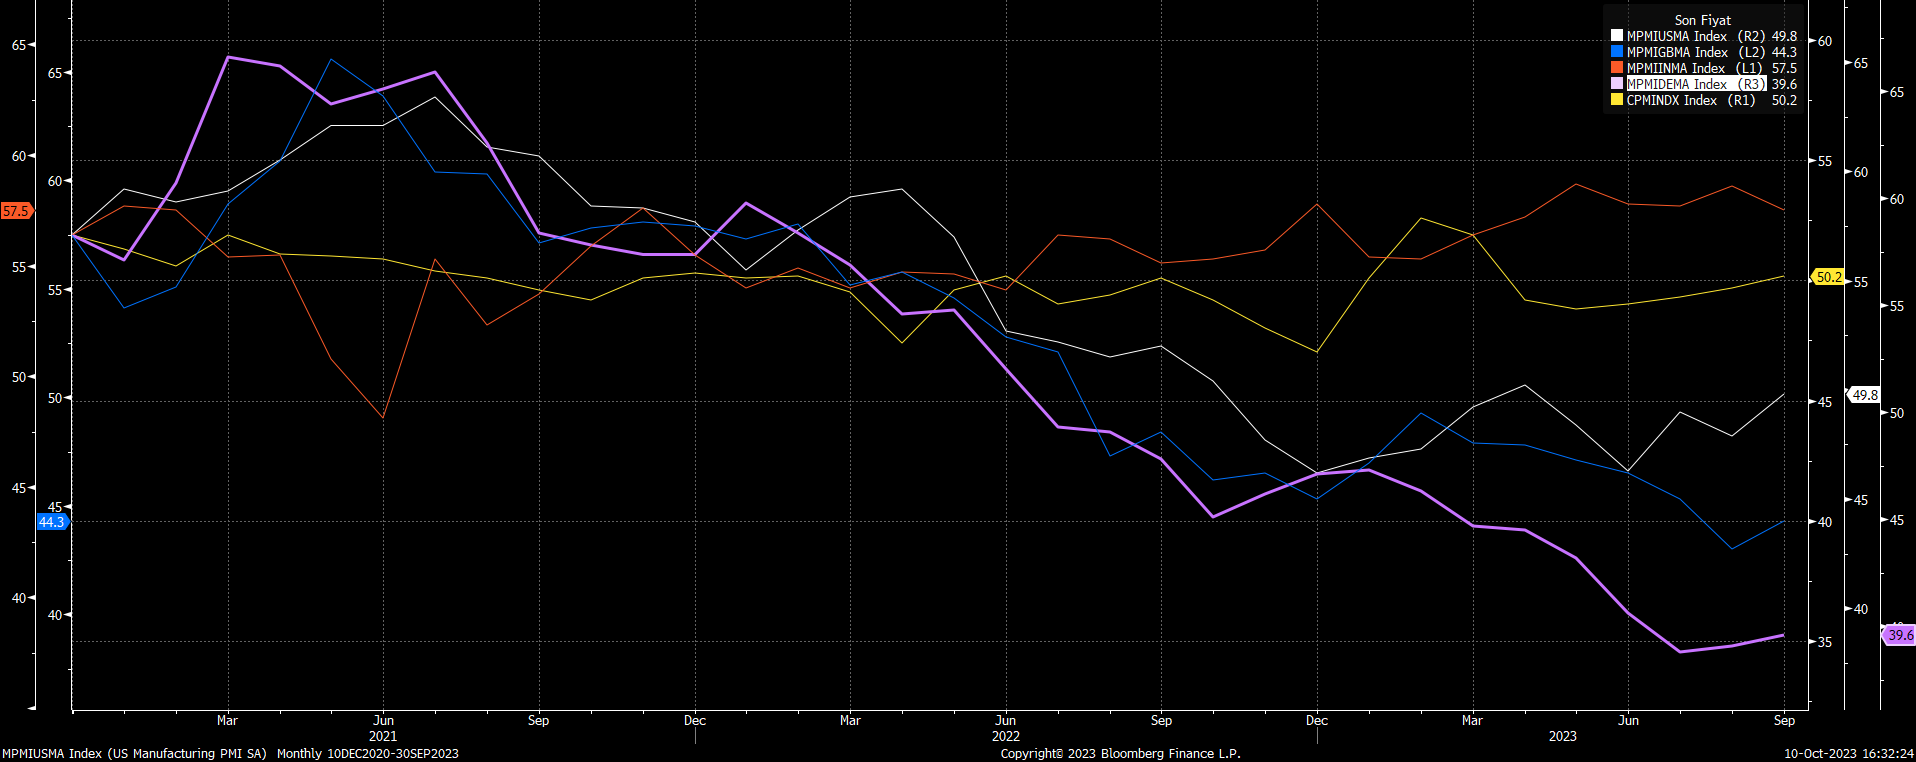This screenshot has width=1916, height=762.
Task: Click the purple MPMIDEMA legend color swatch
Action: tap(1617, 84)
